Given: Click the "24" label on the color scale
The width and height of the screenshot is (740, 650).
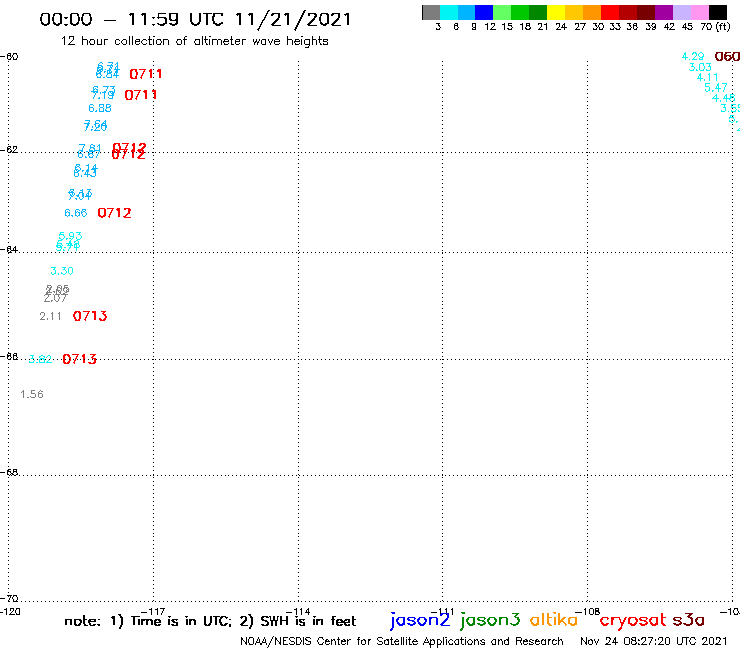Looking at the screenshot, I should pyautogui.click(x=561, y=27).
